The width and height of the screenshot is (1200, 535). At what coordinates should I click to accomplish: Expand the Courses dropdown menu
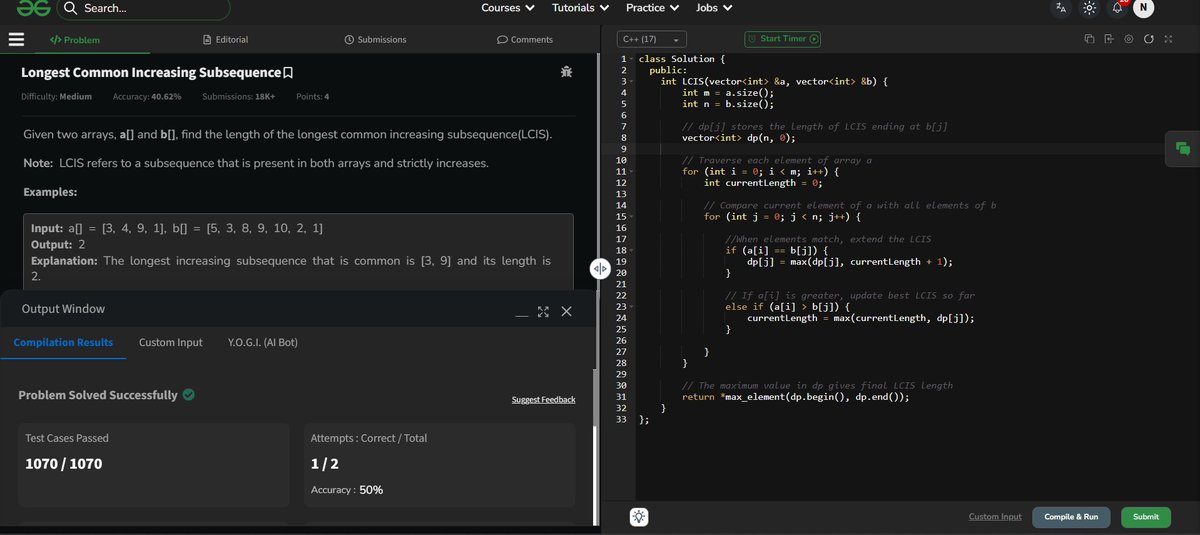tap(507, 8)
